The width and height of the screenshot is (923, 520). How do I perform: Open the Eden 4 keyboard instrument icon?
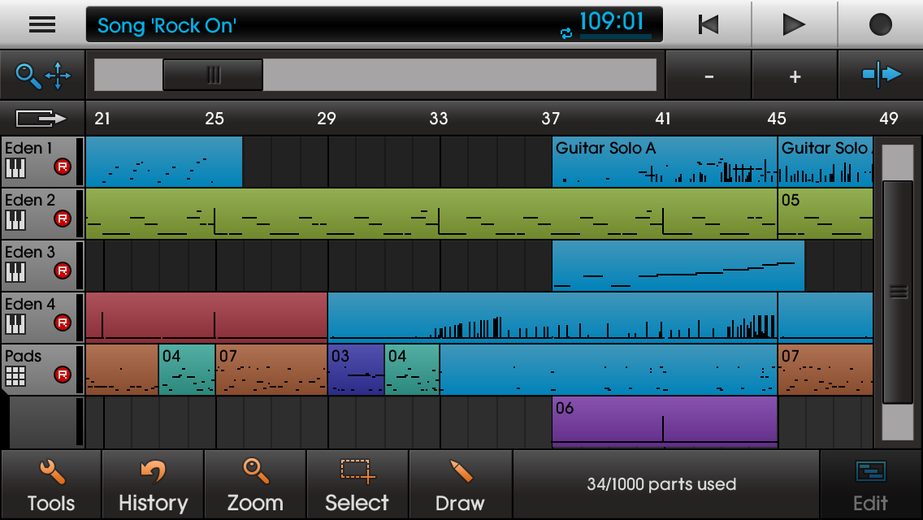(x=16, y=324)
